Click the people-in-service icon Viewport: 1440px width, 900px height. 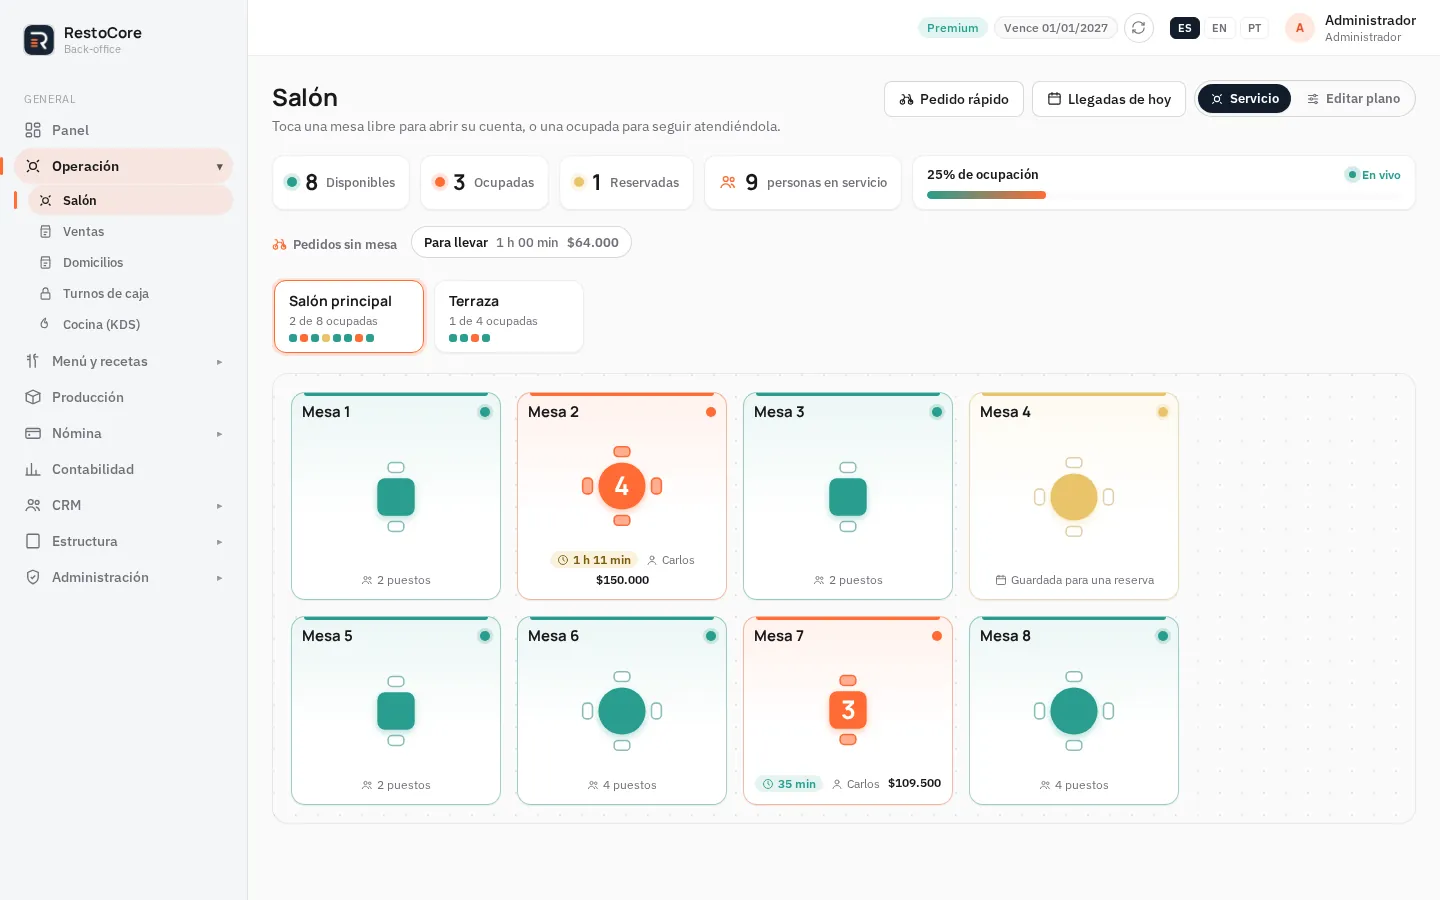pyautogui.click(x=728, y=182)
